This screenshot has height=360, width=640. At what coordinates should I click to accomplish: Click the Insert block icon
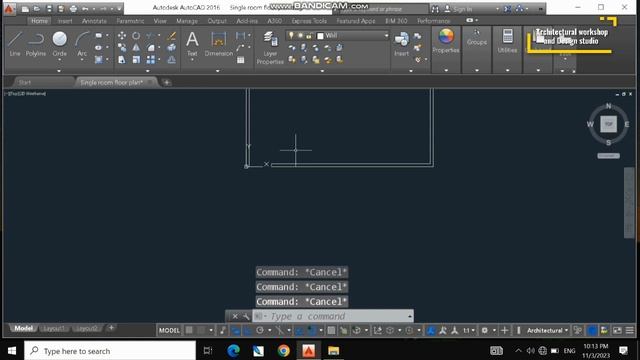[x=401, y=44]
